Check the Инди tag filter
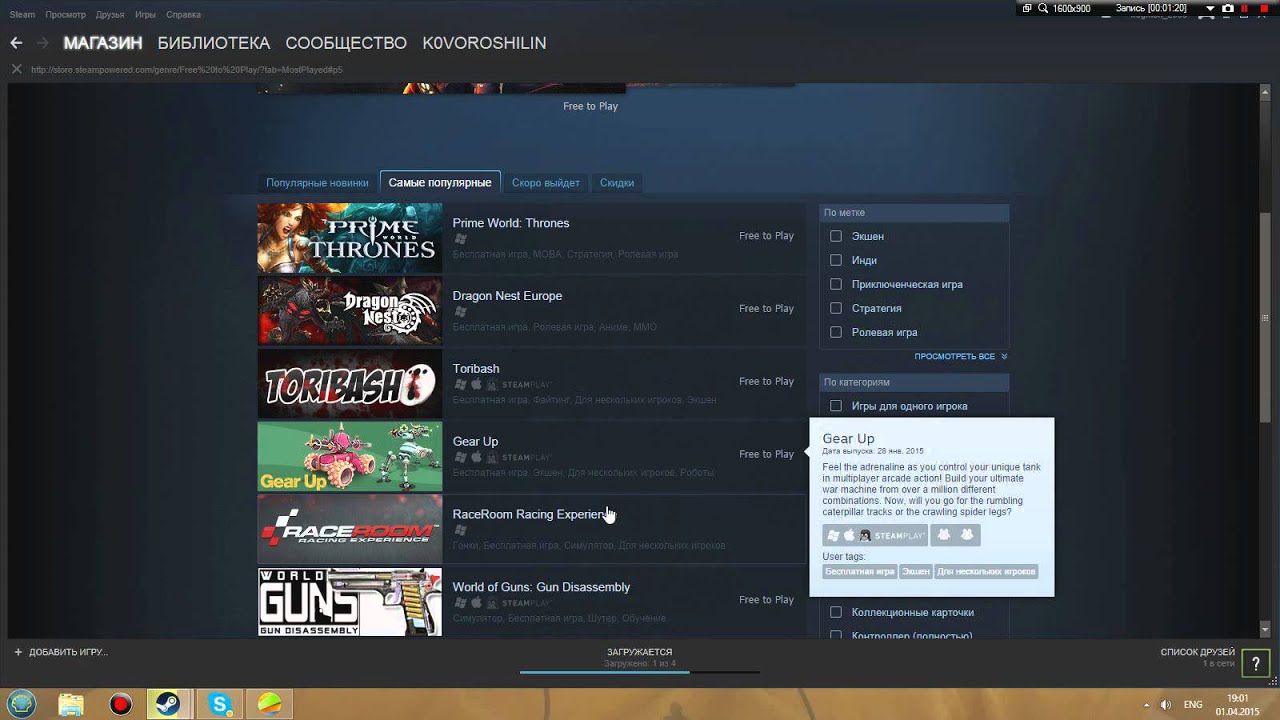This screenshot has width=1280, height=720. click(x=836, y=260)
